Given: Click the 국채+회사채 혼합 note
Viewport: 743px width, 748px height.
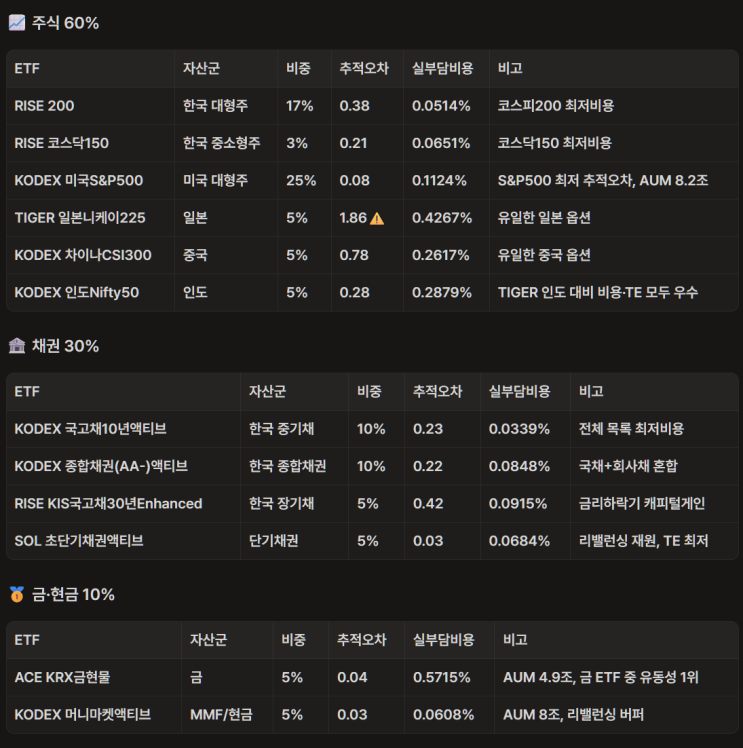Looking at the screenshot, I should [x=628, y=466].
